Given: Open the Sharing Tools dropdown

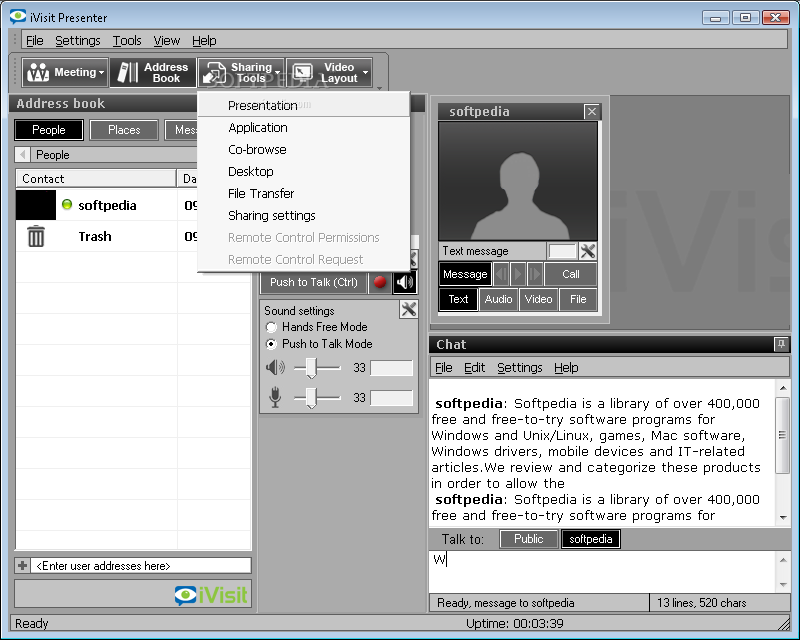Looking at the screenshot, I should [241, 72].
